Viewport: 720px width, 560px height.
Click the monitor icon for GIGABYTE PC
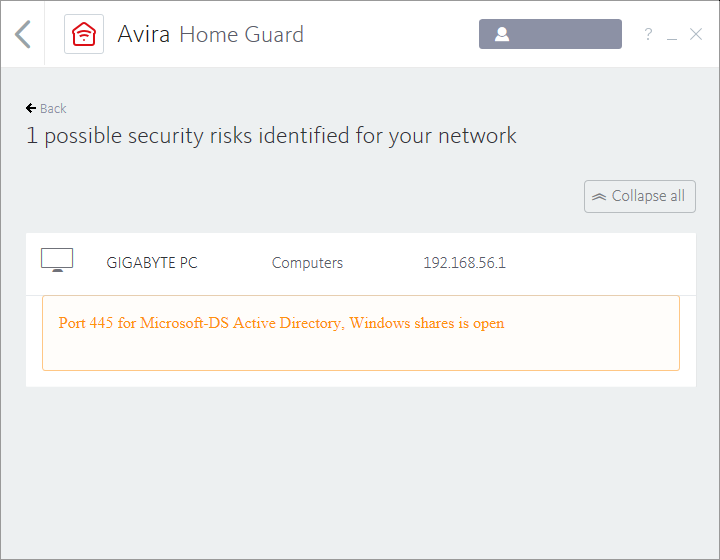click(57, 262)
